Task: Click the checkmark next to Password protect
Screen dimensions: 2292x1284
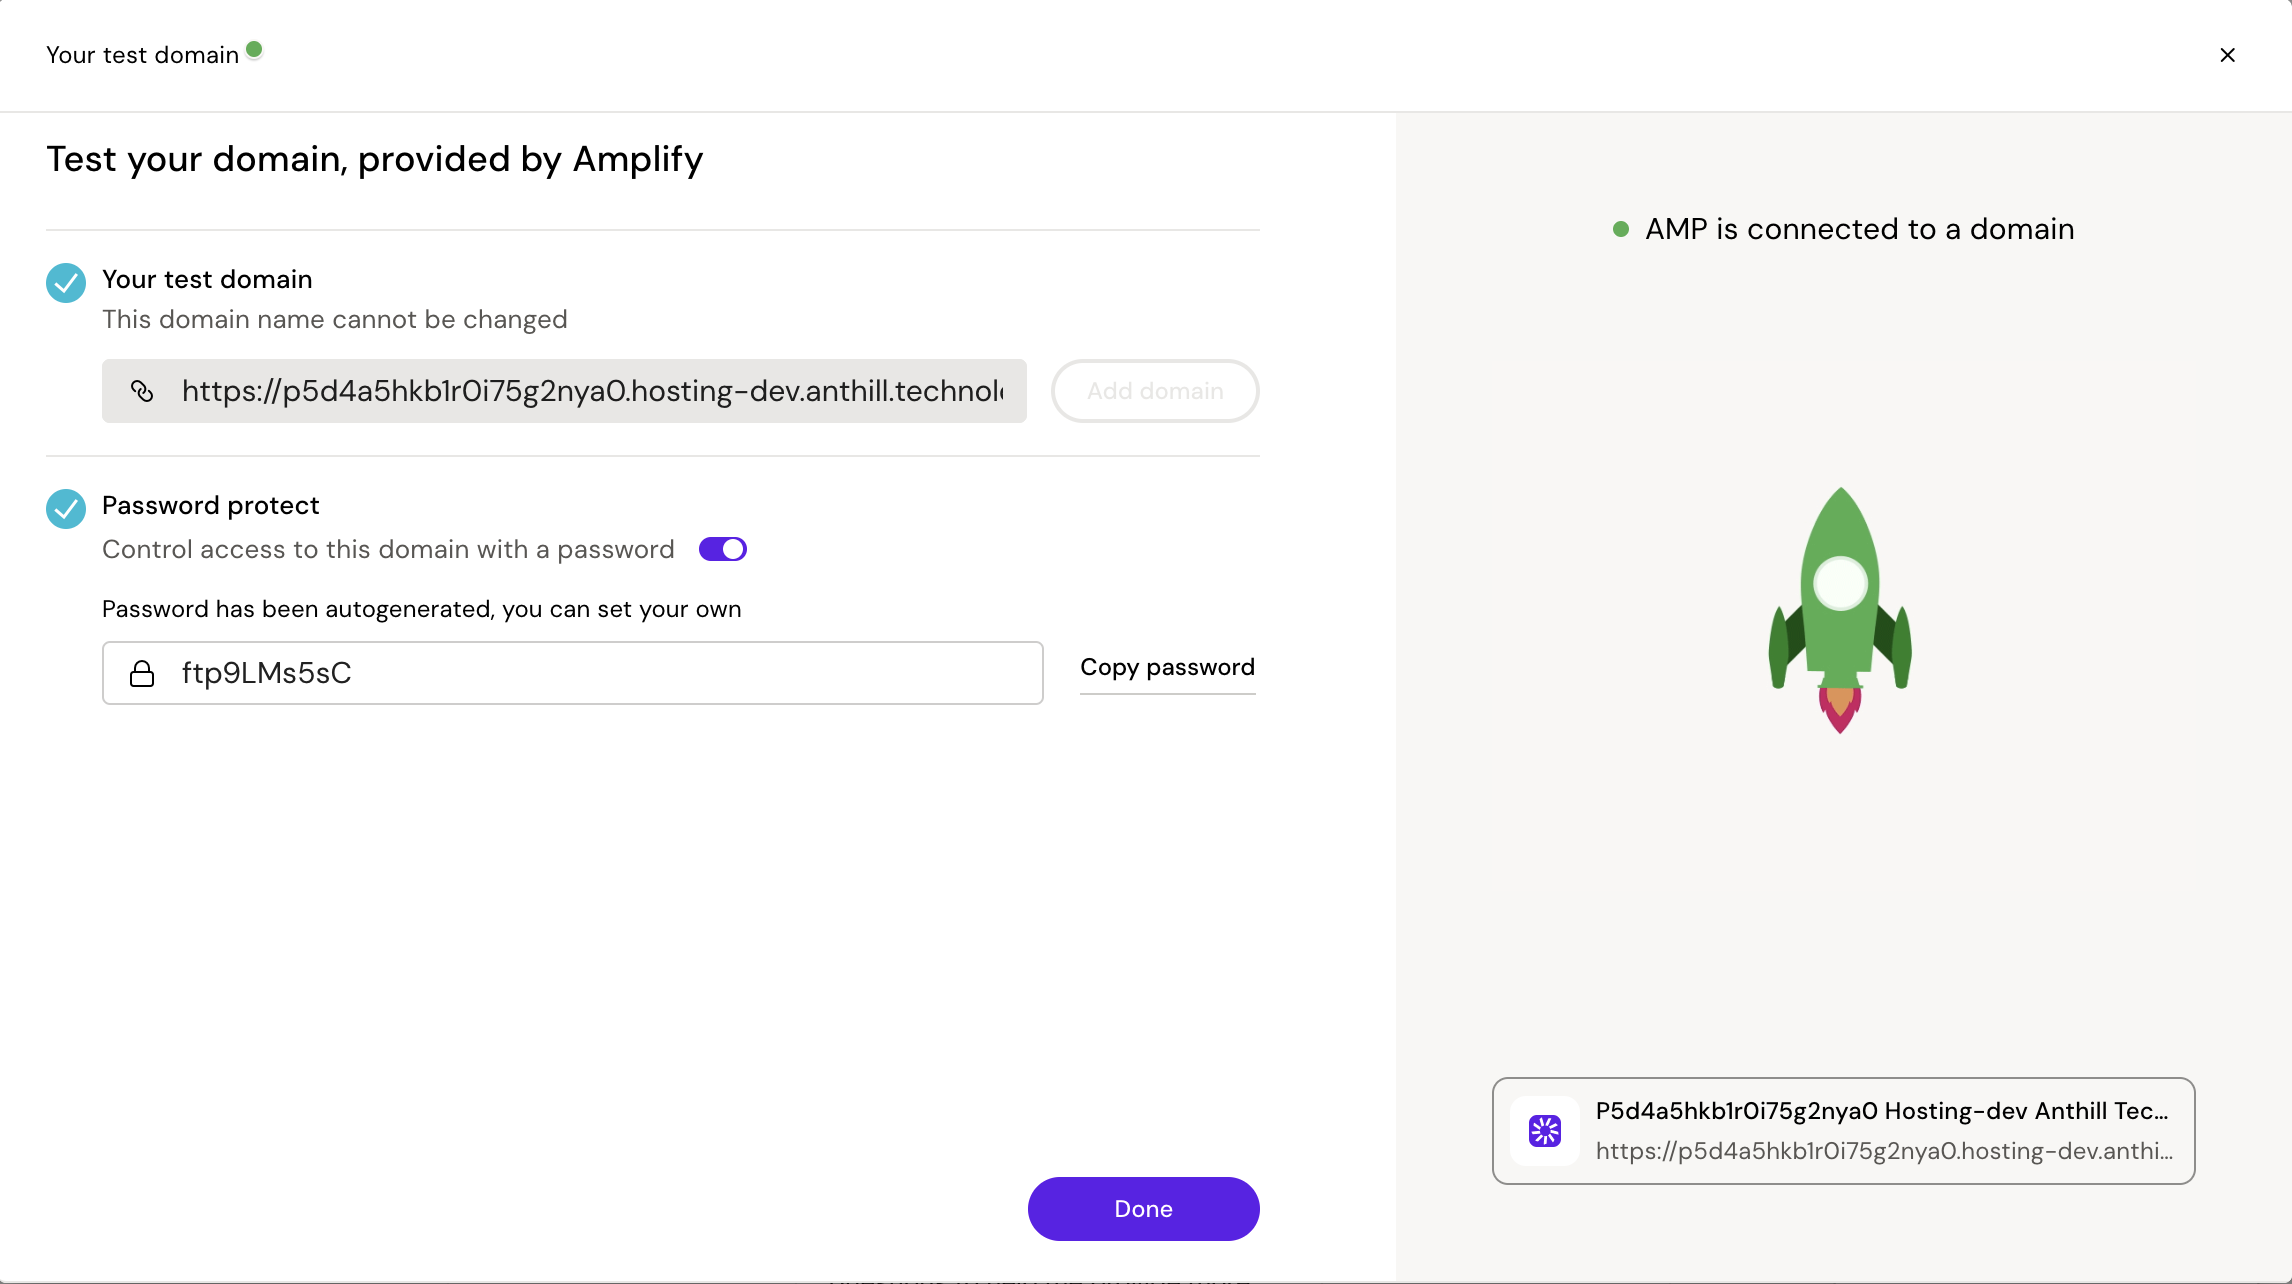Action: [x=66, y=509]
